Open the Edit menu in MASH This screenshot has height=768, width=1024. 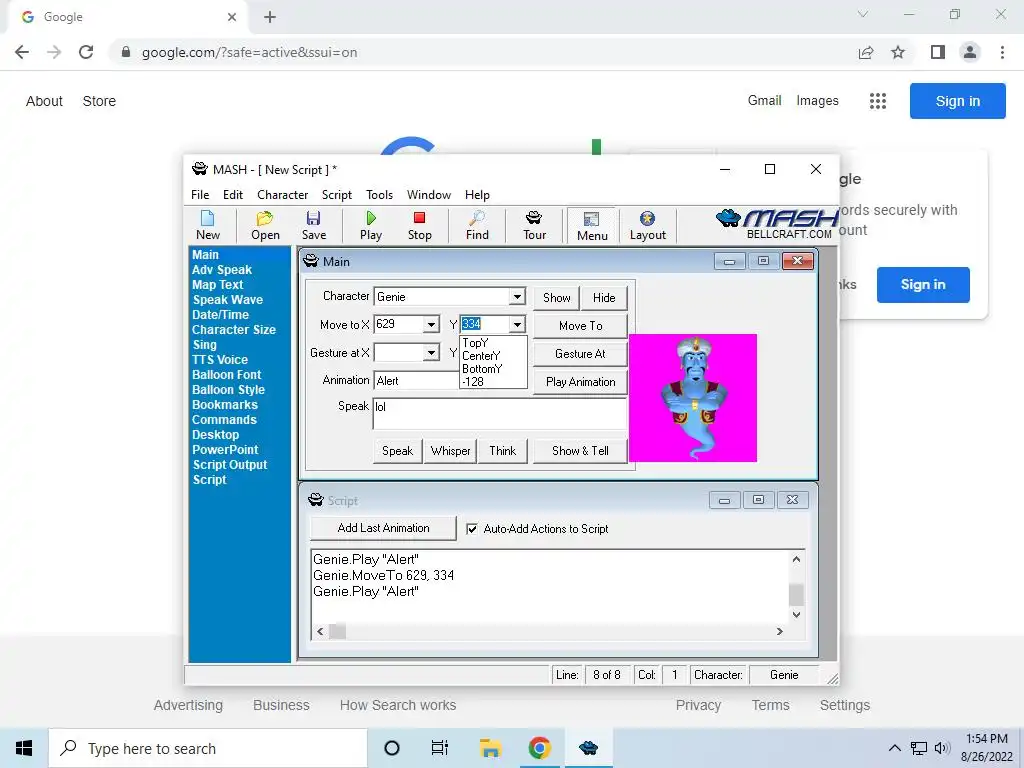pyautogui.click(x=232, y=195)
